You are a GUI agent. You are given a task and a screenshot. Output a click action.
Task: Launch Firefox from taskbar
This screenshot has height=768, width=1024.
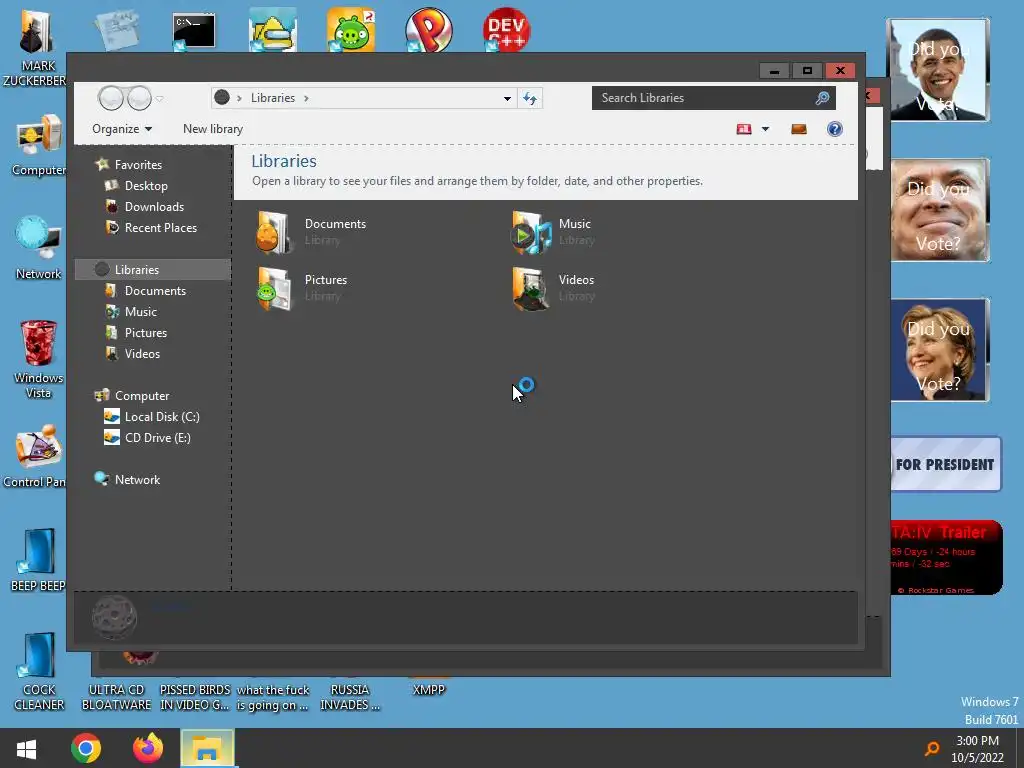(148, 748)
